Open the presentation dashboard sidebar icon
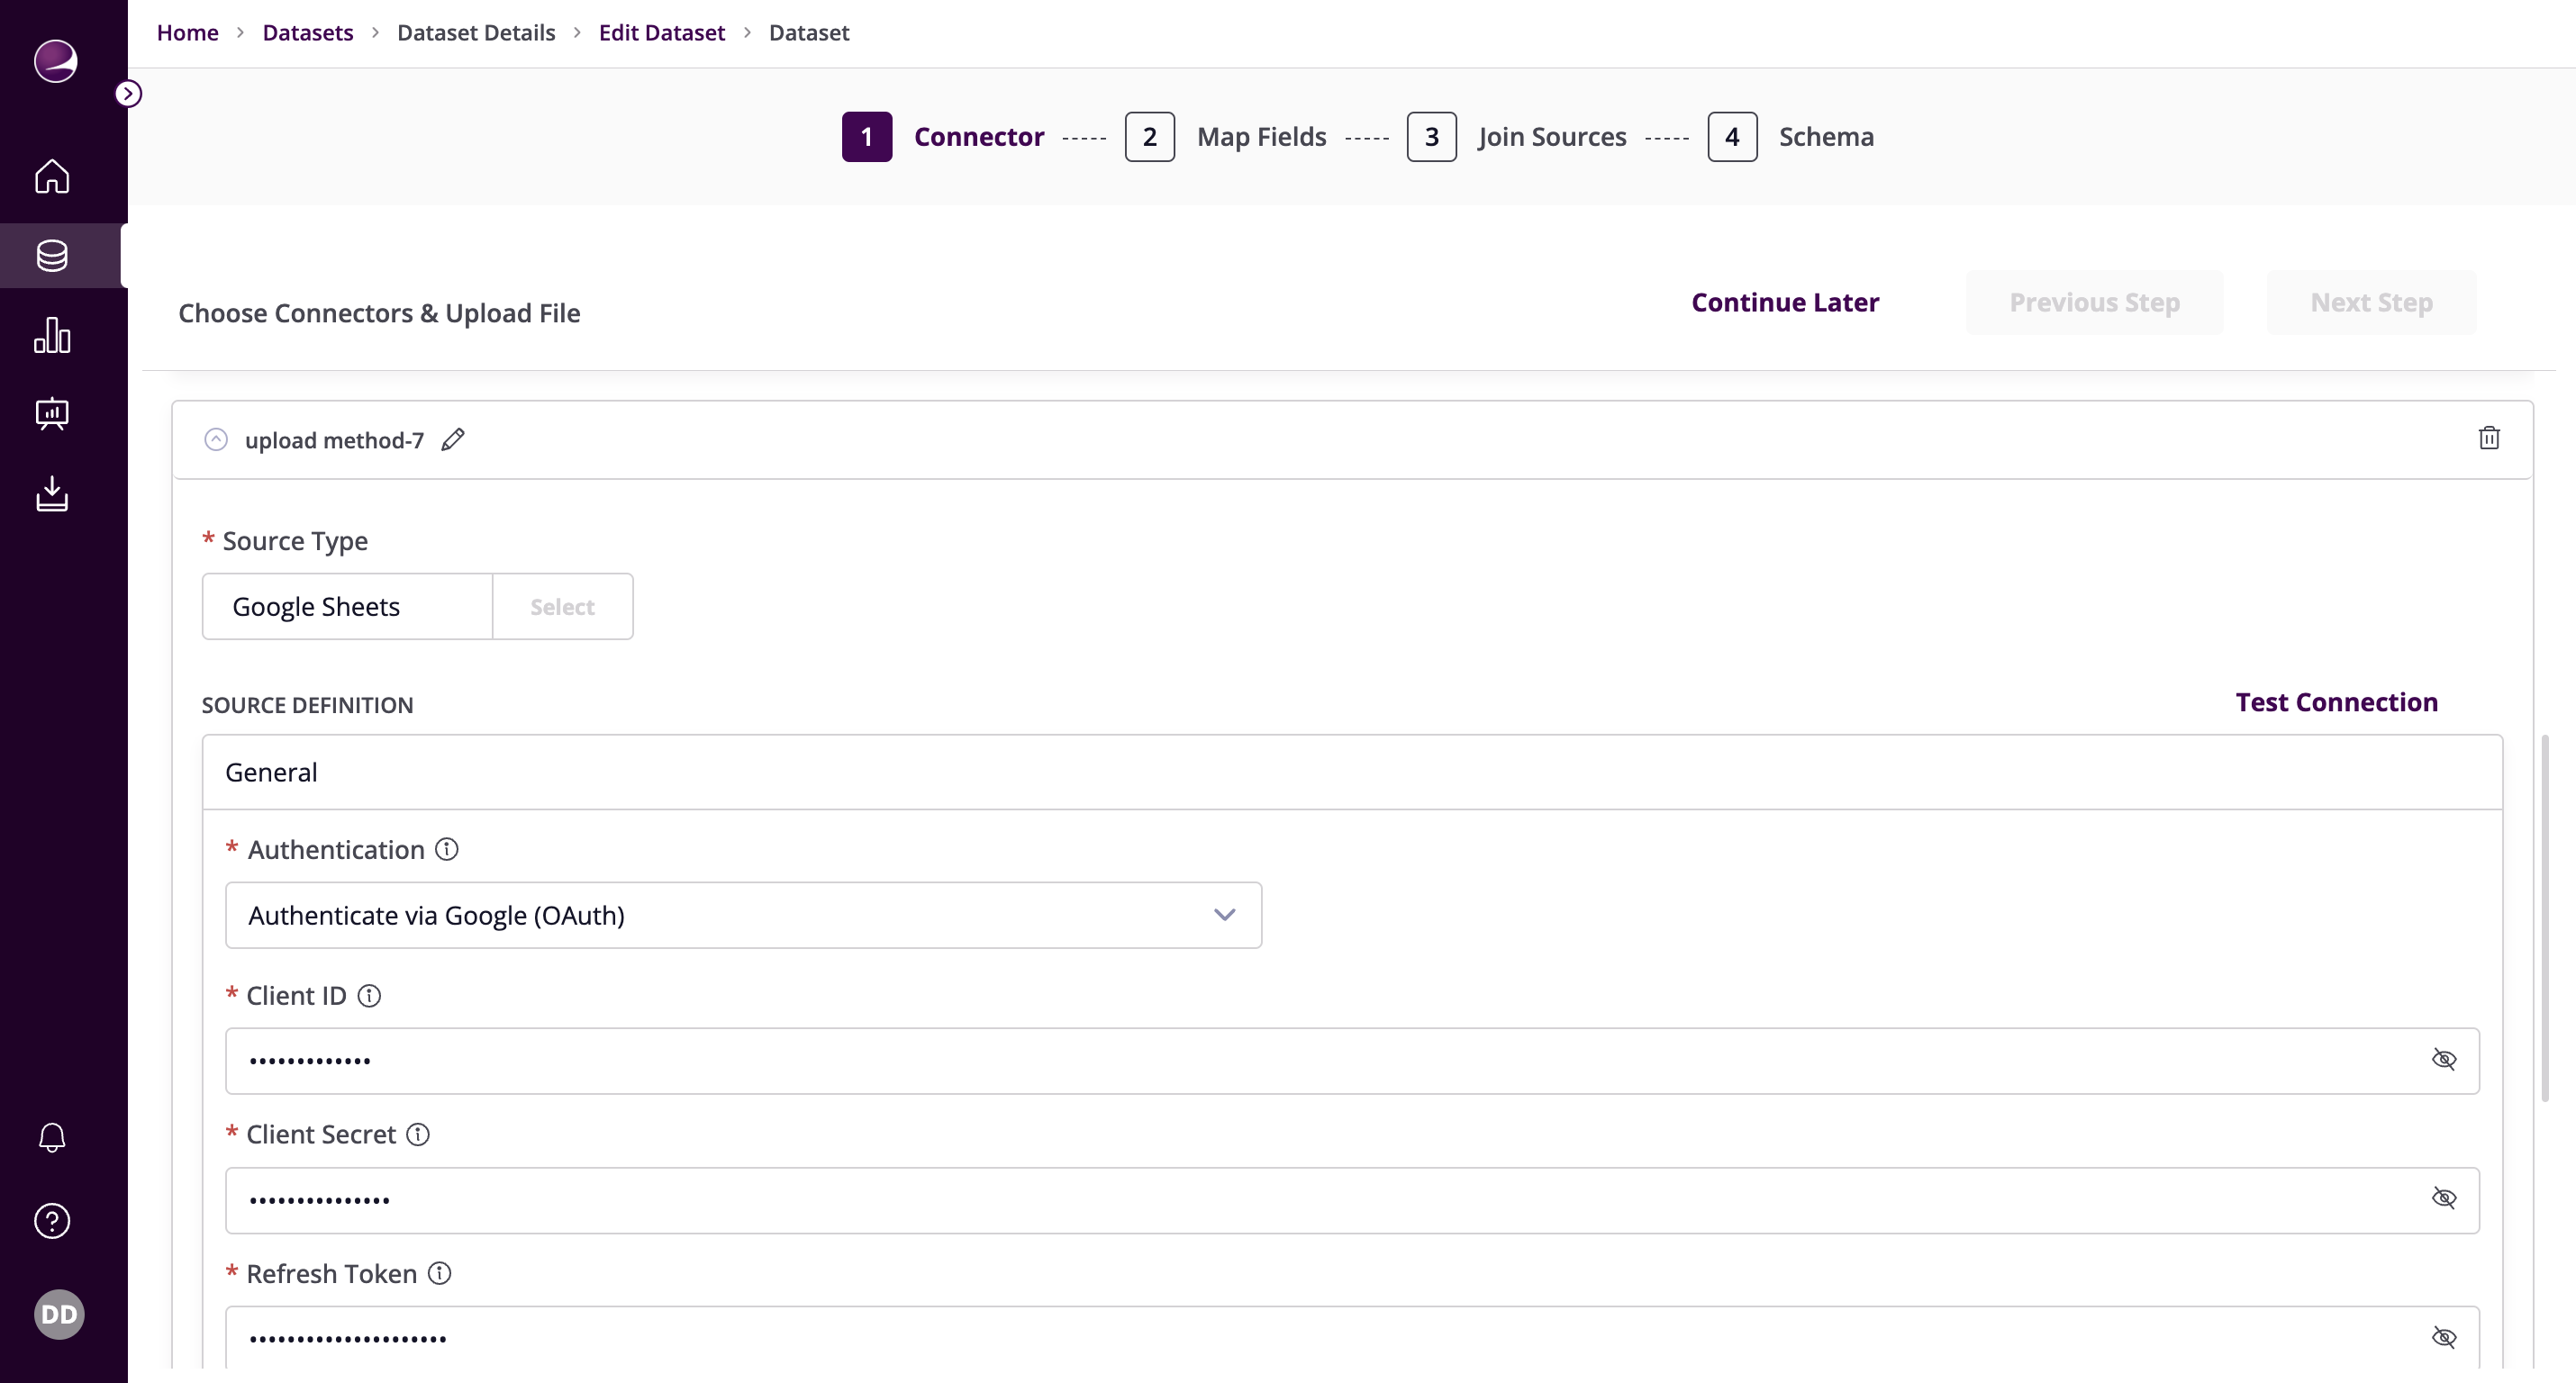 point(52,413)
